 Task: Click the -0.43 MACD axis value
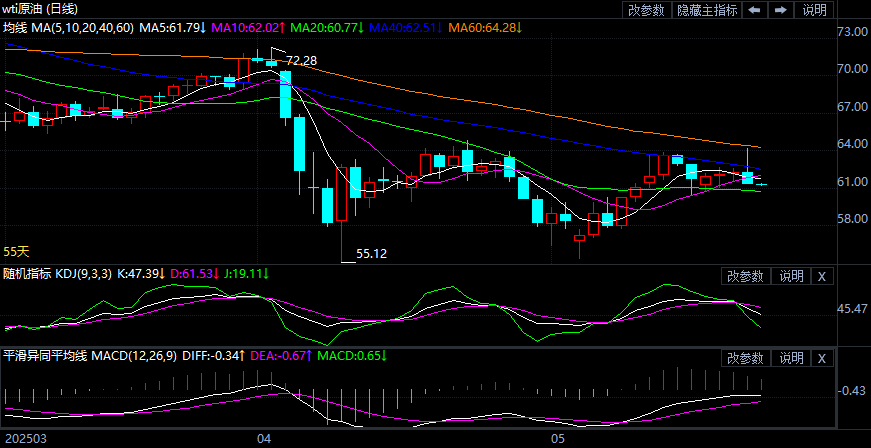click(x=853, y=390)
